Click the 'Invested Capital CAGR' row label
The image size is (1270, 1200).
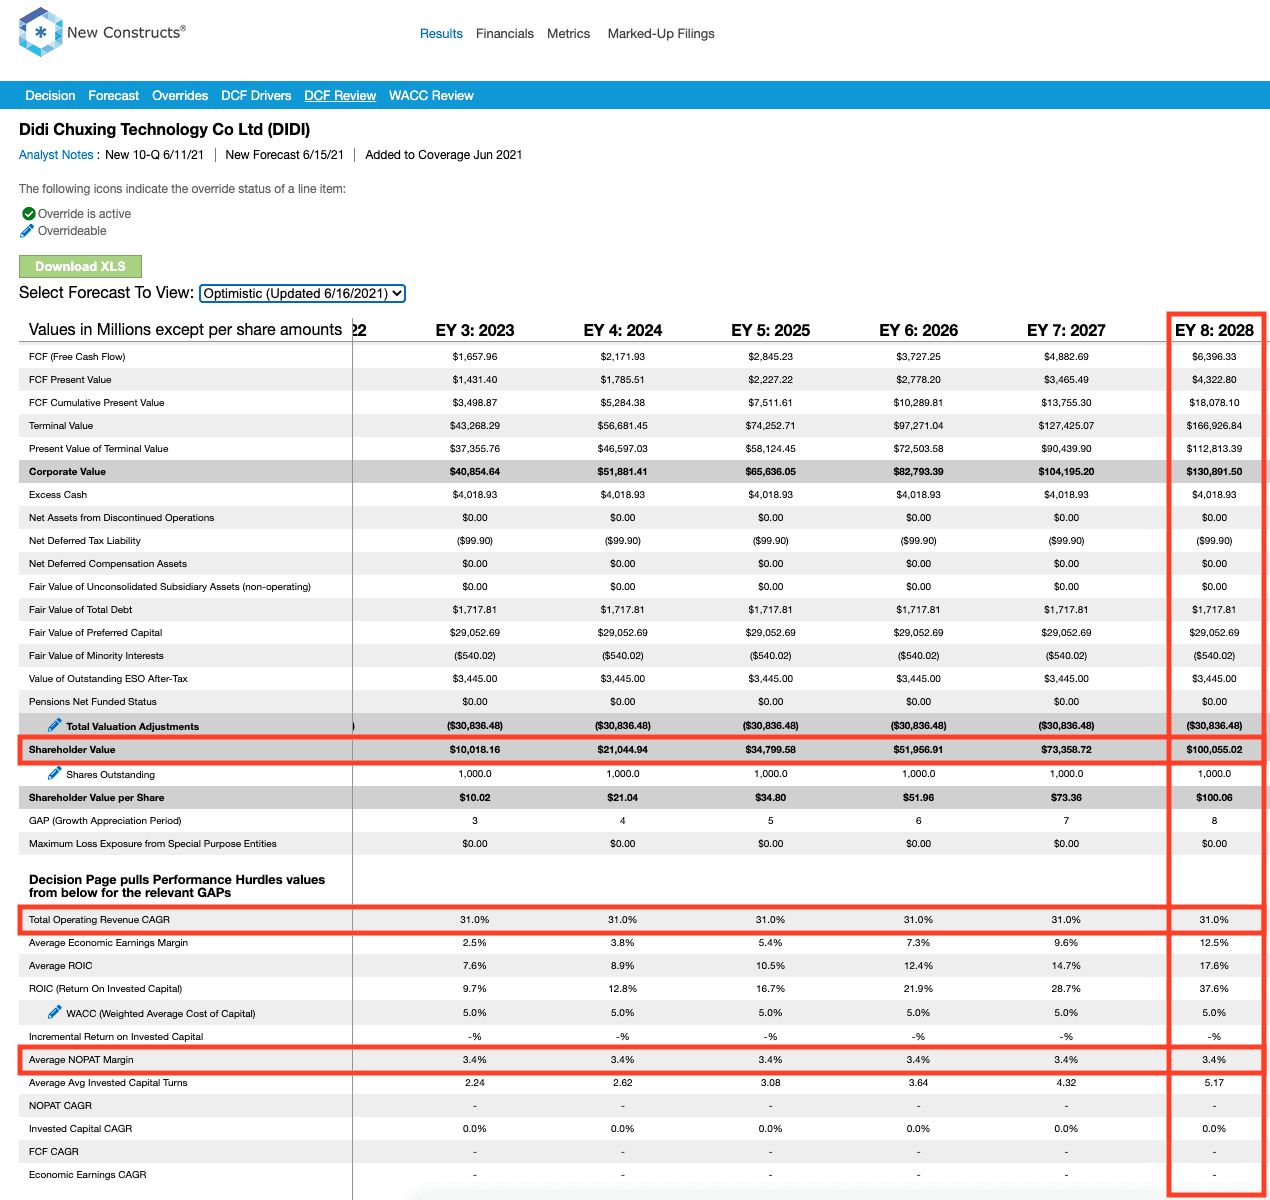coord(80,1129)
